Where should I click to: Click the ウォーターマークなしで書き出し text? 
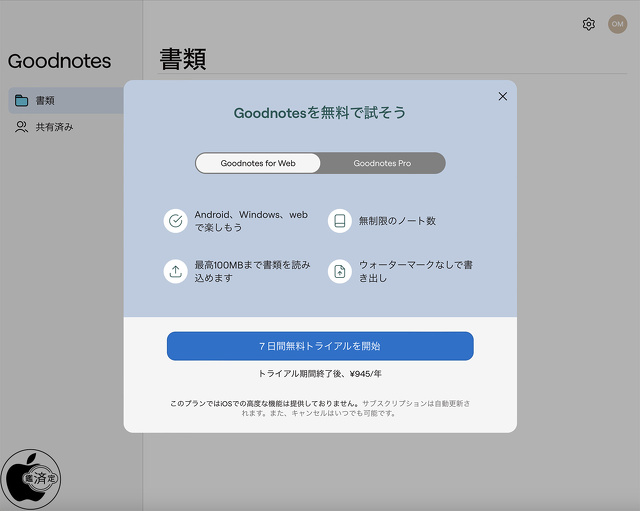(x=416, y=271)
